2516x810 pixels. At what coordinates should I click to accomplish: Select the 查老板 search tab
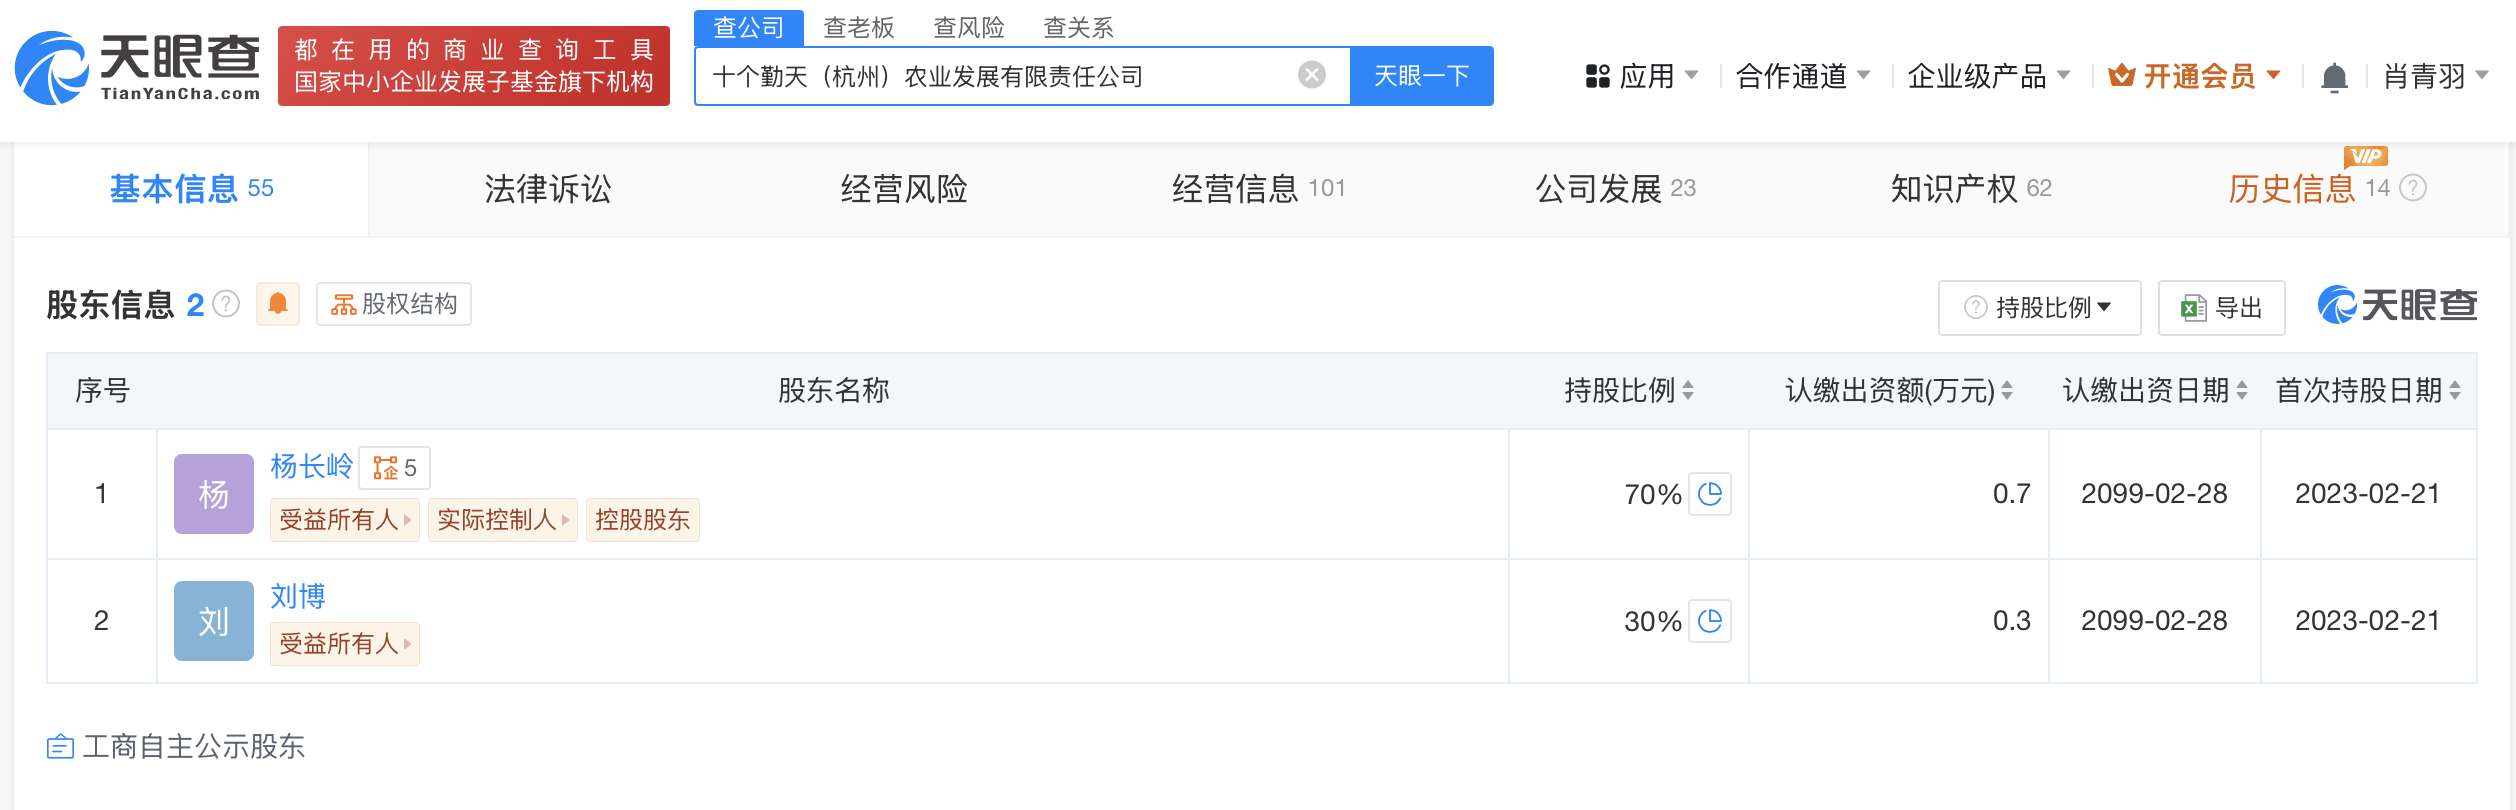coord(858,28)
